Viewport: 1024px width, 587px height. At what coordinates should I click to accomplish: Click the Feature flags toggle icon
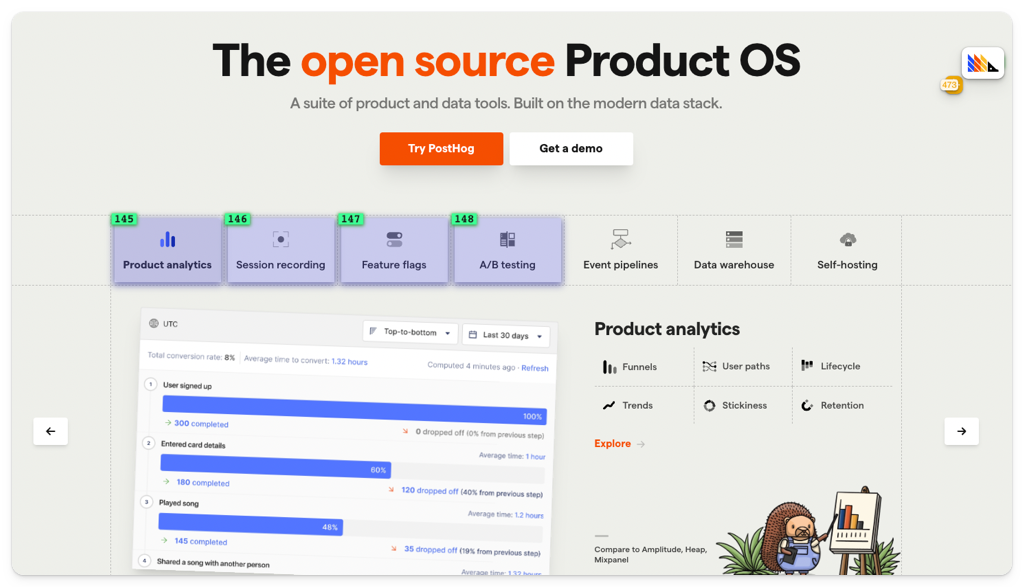tap(394, 240)
